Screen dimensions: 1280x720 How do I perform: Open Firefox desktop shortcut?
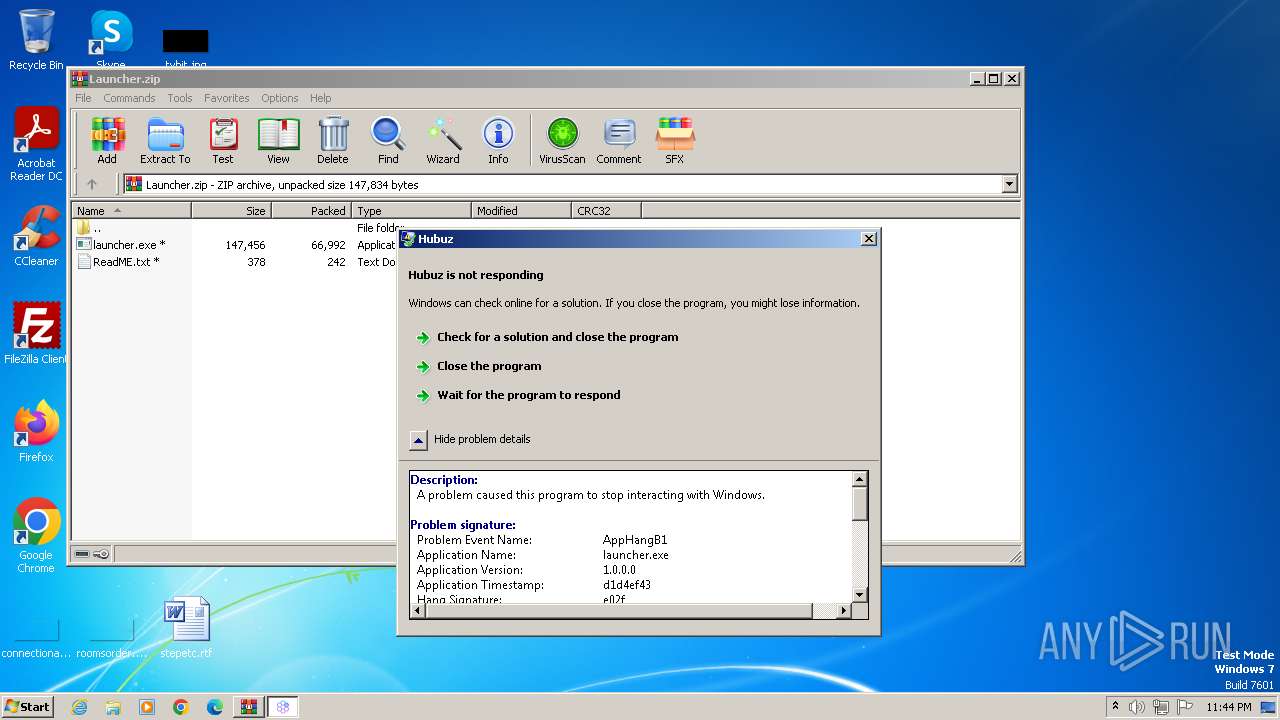(x=36, y=432)
